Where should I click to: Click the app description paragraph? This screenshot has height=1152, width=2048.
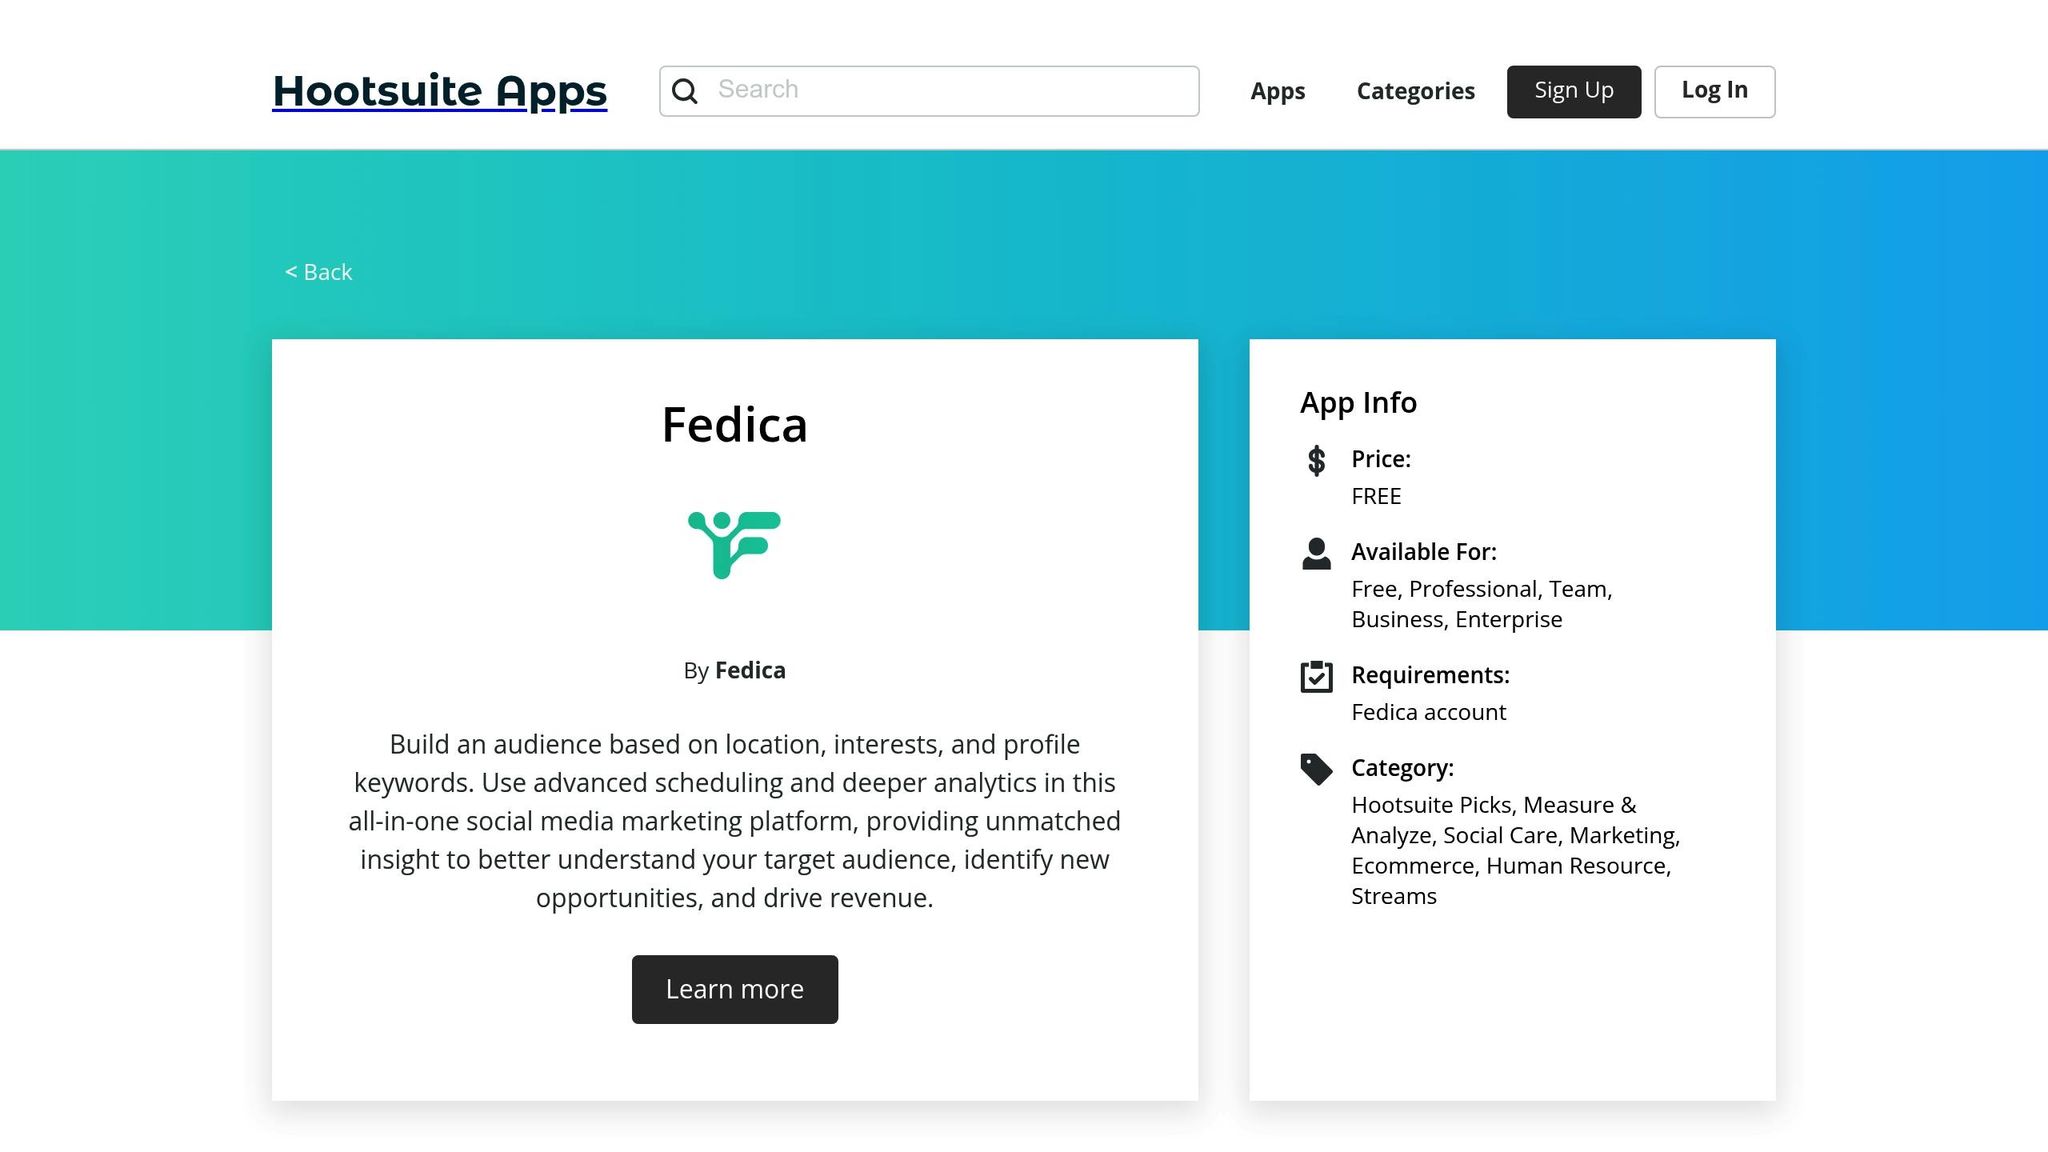[x=734, y=821]
